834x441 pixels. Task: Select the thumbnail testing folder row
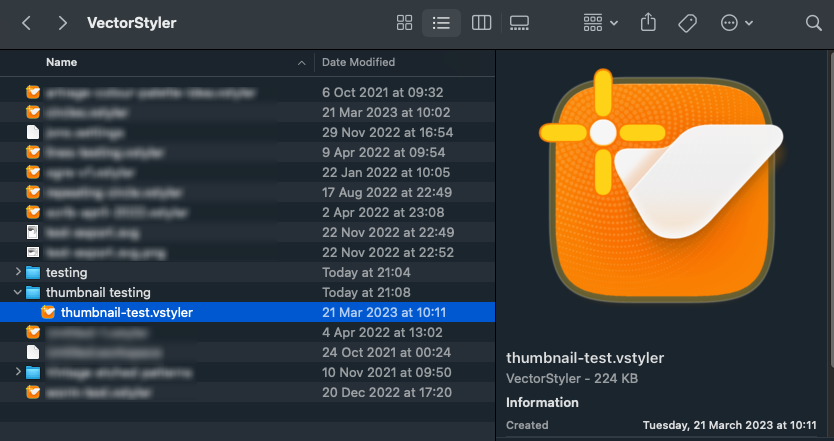98,292
